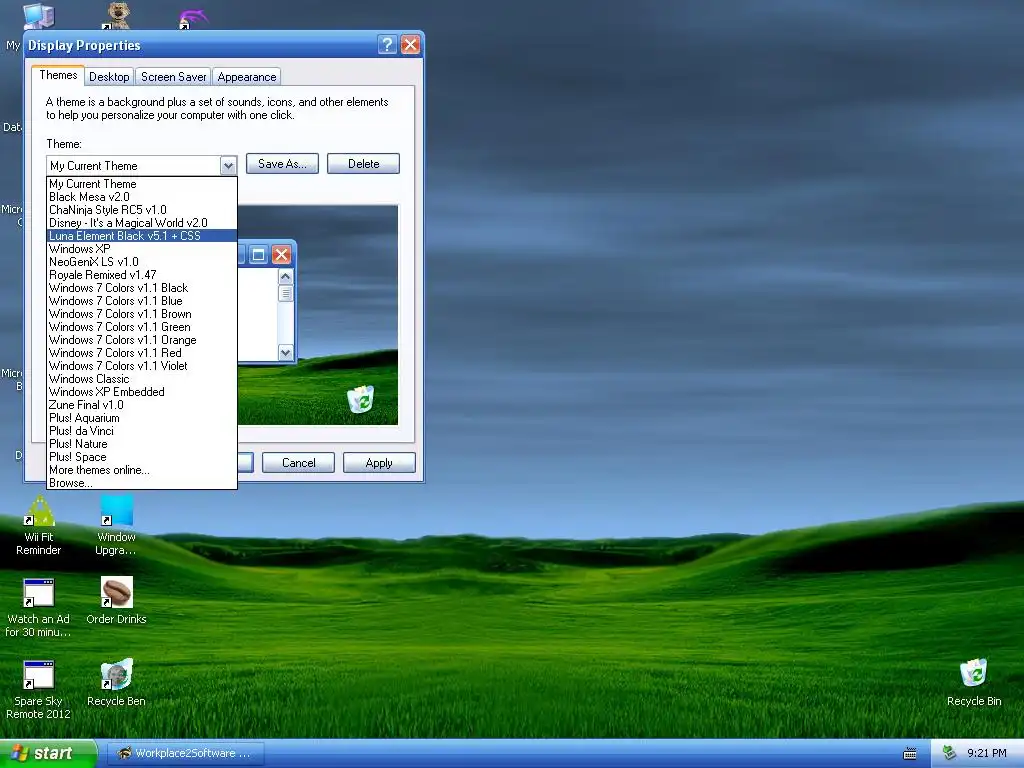Click the Workplace2Software taskbar button

185,754
